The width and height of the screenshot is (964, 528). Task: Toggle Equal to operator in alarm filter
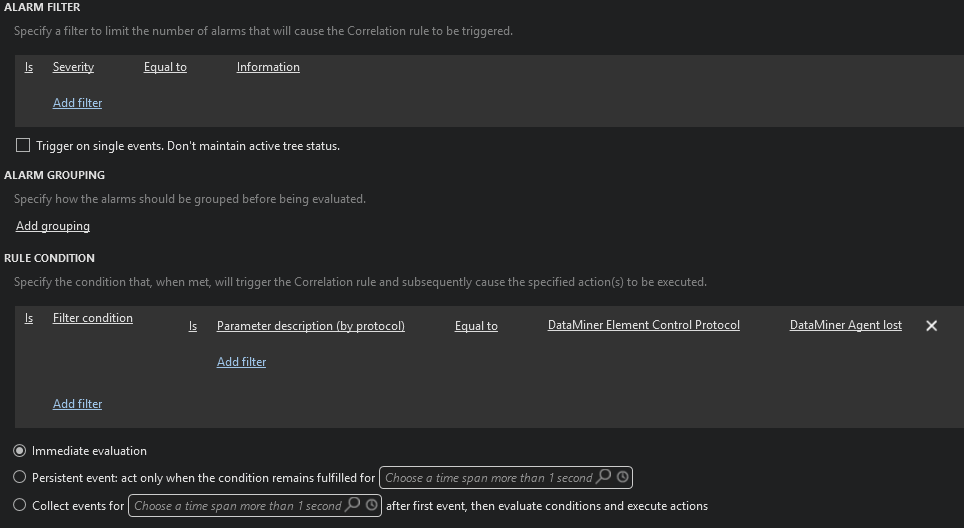pyautogui.click(x=165, y=67)
